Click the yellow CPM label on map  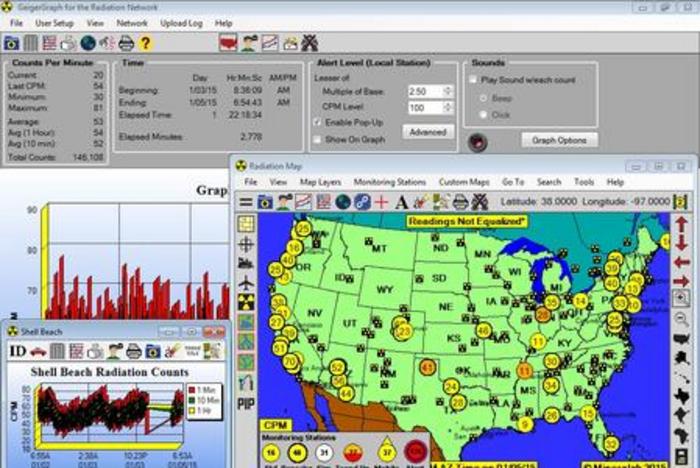point(275,425)
